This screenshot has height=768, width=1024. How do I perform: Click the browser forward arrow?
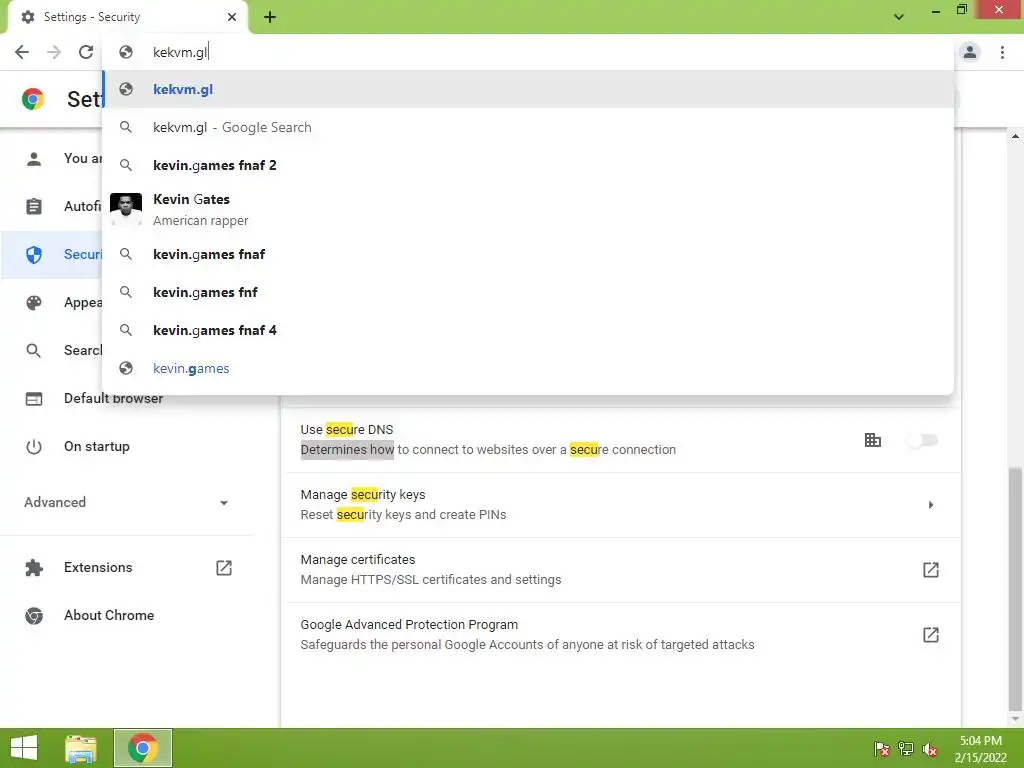click(x=54, y=52)
